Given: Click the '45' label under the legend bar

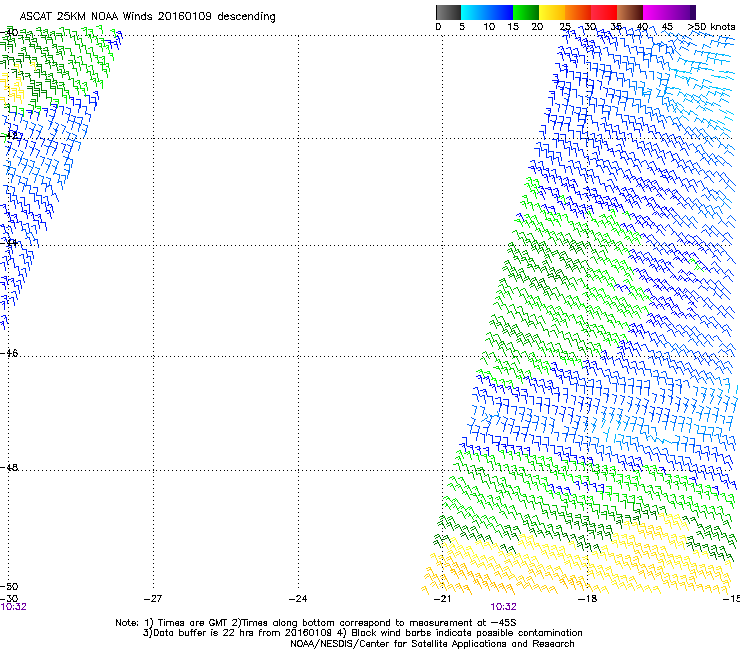Looking at the screenshot, I should coord(667,27).
